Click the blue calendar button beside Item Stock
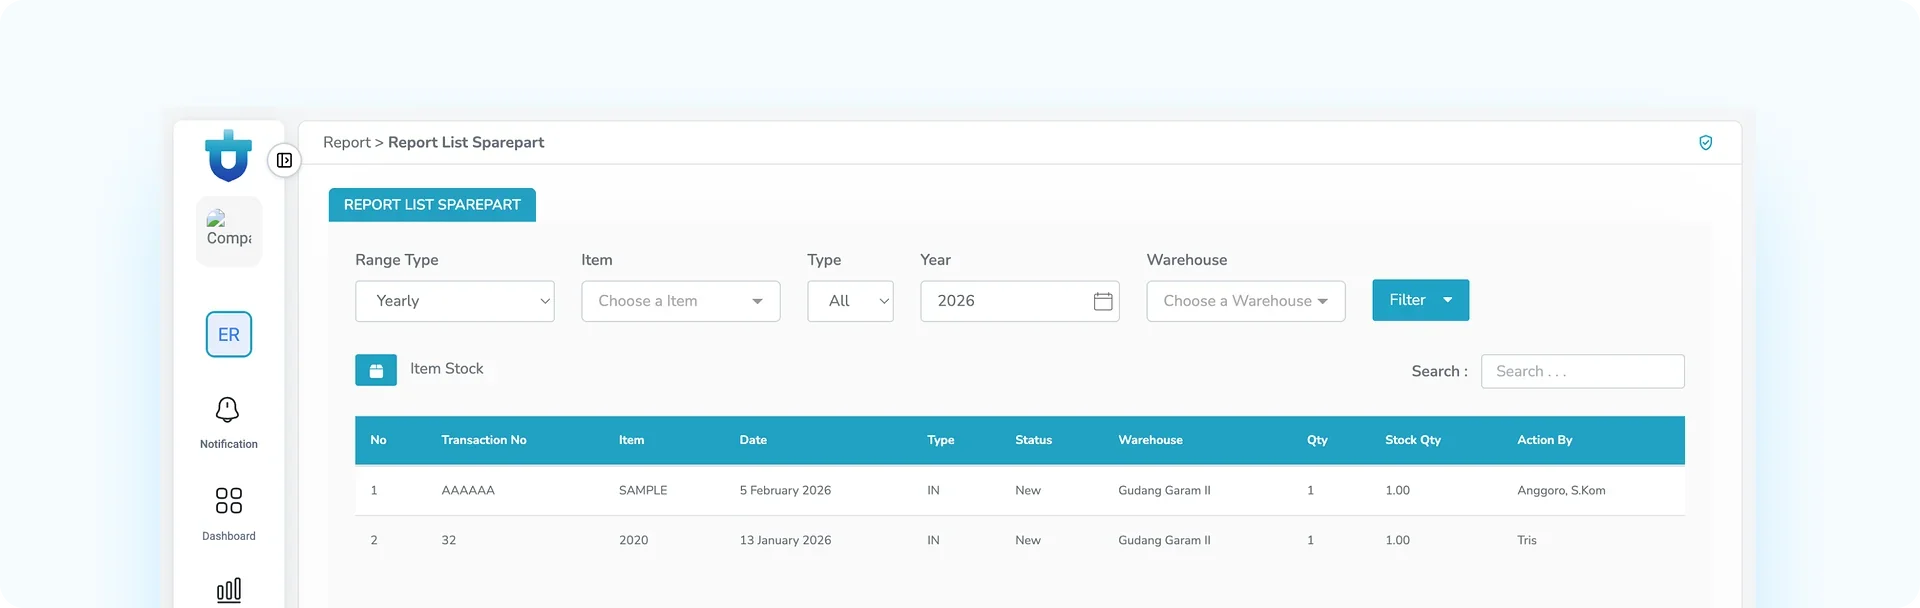This screenshot has height=608, width=1920. tap(376, 370)
